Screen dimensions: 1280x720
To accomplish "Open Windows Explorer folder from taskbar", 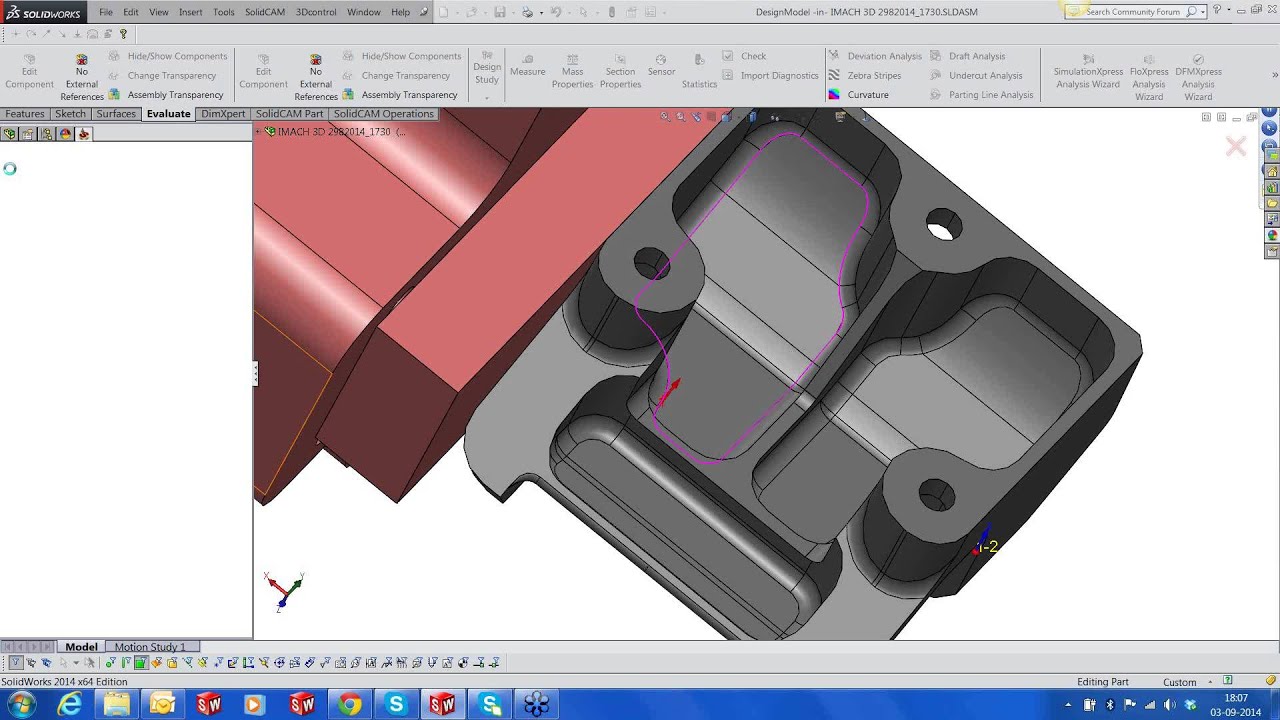I will [x=117, y=705].
